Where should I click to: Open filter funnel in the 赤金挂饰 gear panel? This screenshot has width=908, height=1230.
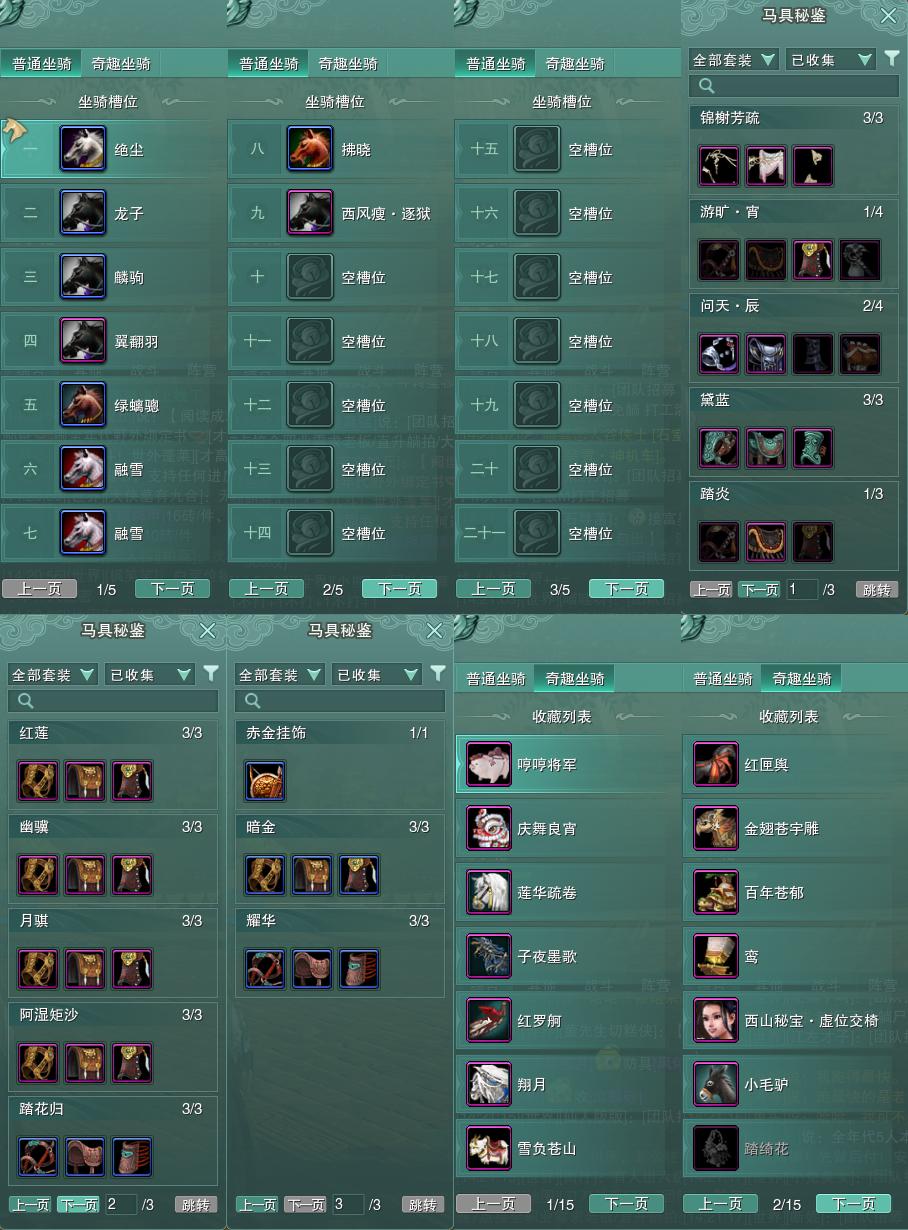438,673
